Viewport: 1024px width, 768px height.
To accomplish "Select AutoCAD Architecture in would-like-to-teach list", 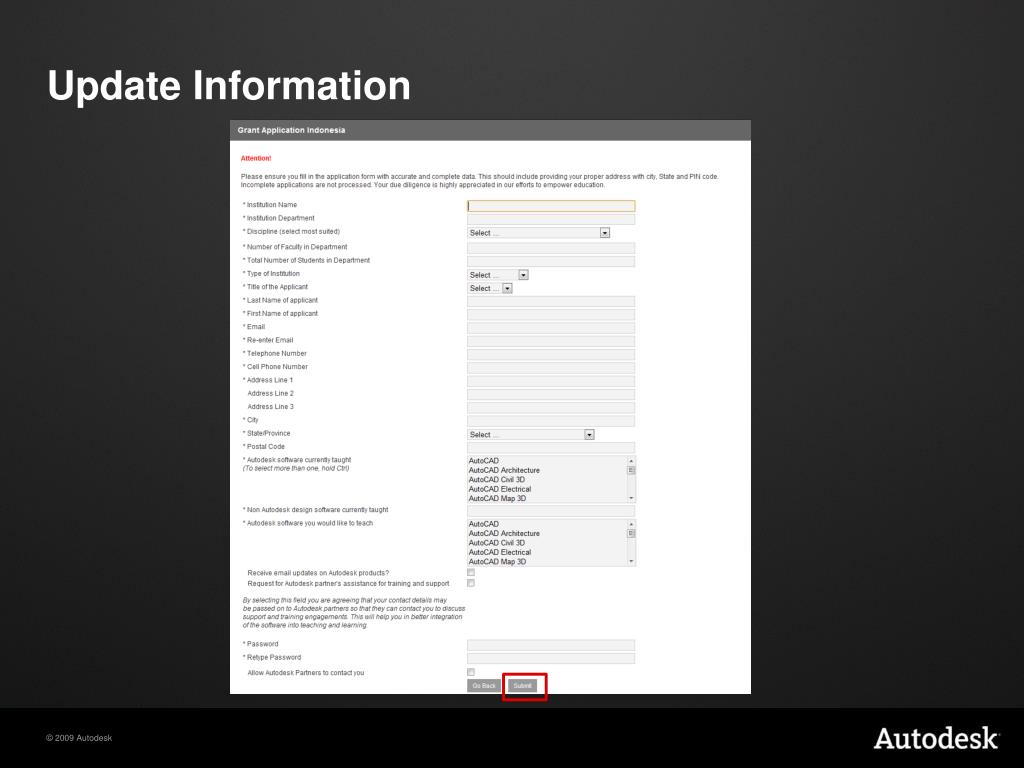I will [547, 534].
